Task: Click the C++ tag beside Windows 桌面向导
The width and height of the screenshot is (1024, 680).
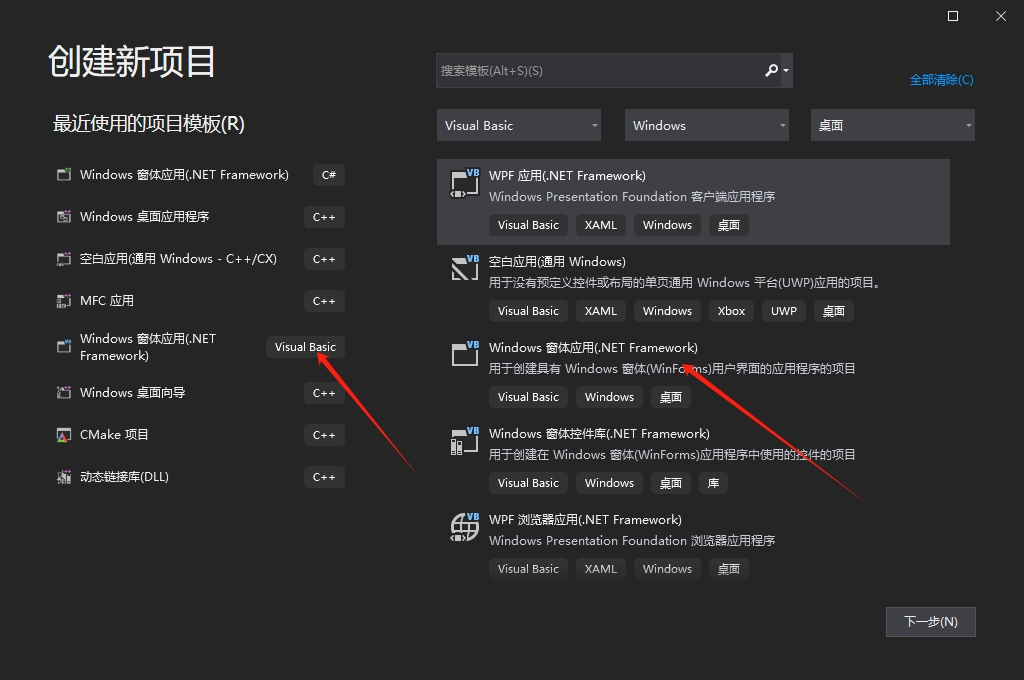Action: pos(324,393)
